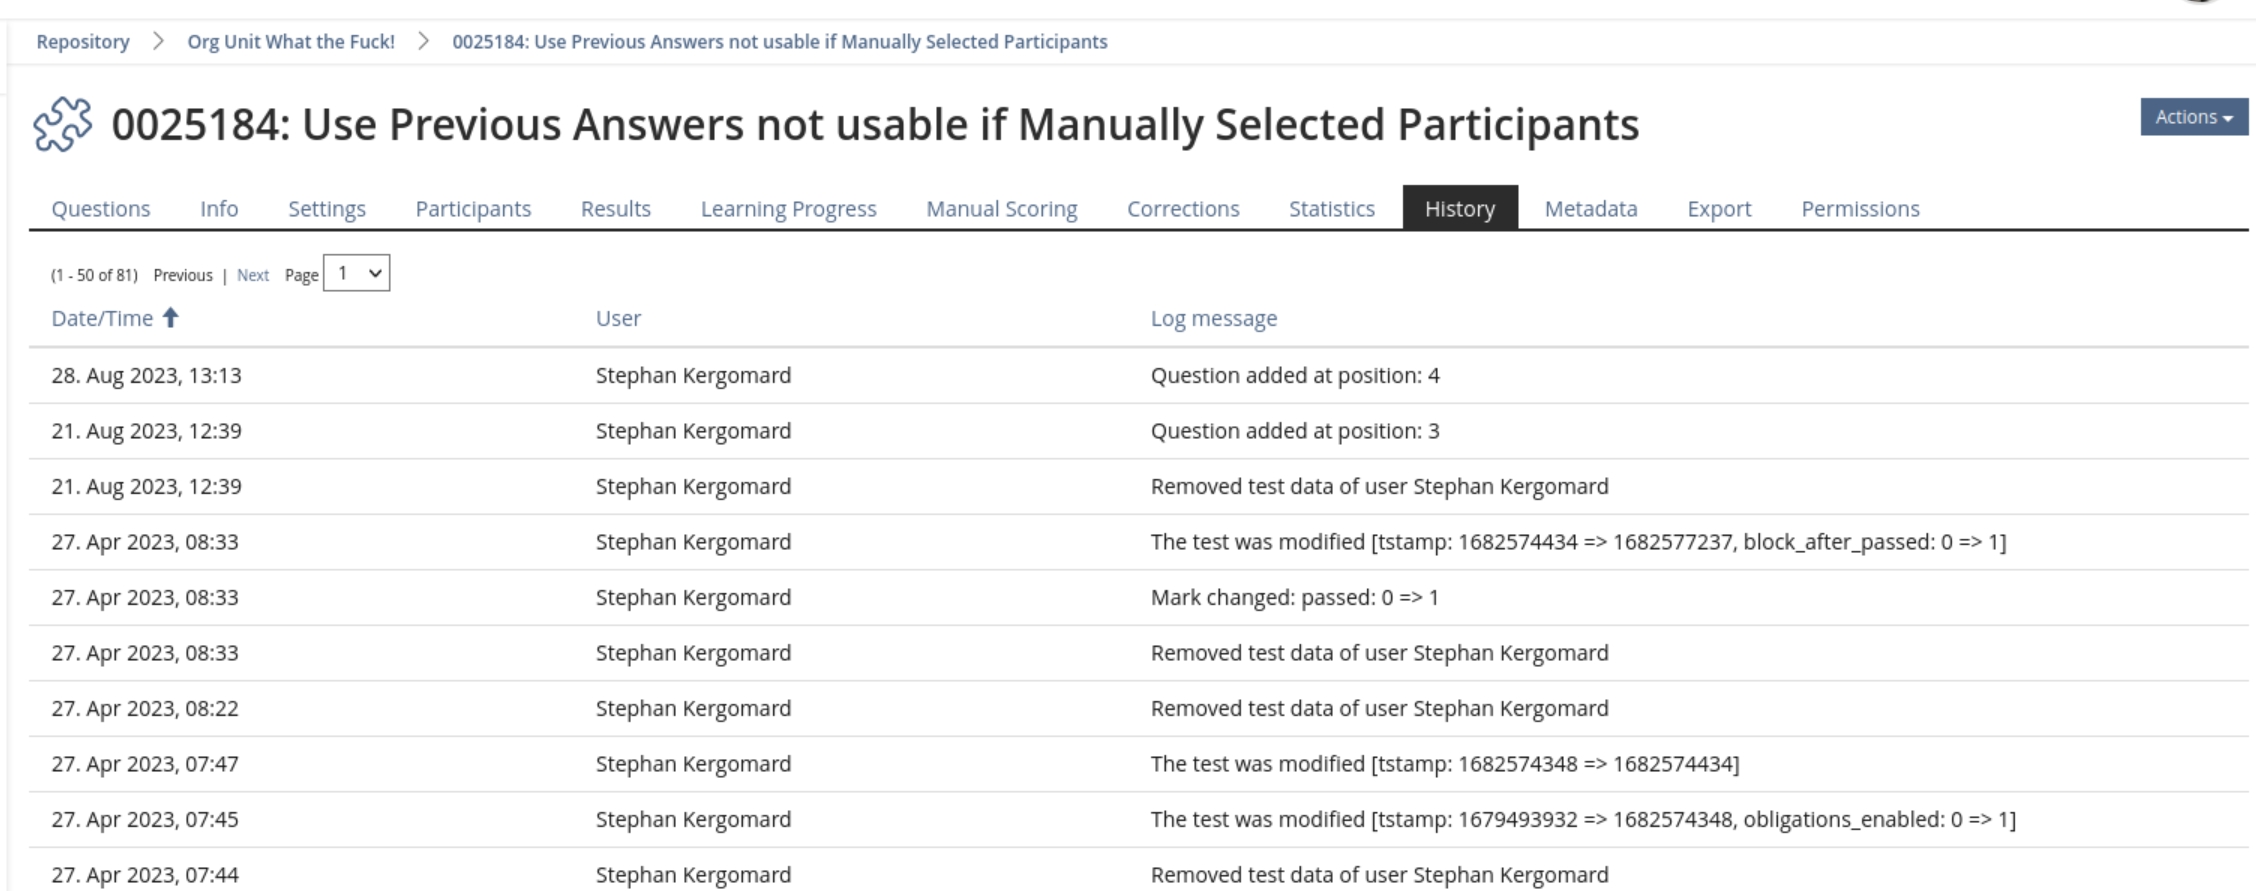
Task: Switch to the Learning Progress tab
Action: (x=789, y=209)
